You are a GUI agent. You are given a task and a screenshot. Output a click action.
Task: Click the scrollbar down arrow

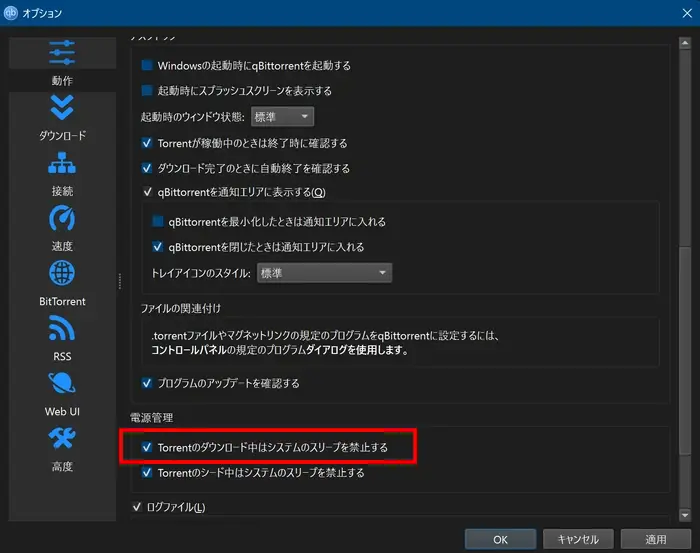(x=685, y=515)
